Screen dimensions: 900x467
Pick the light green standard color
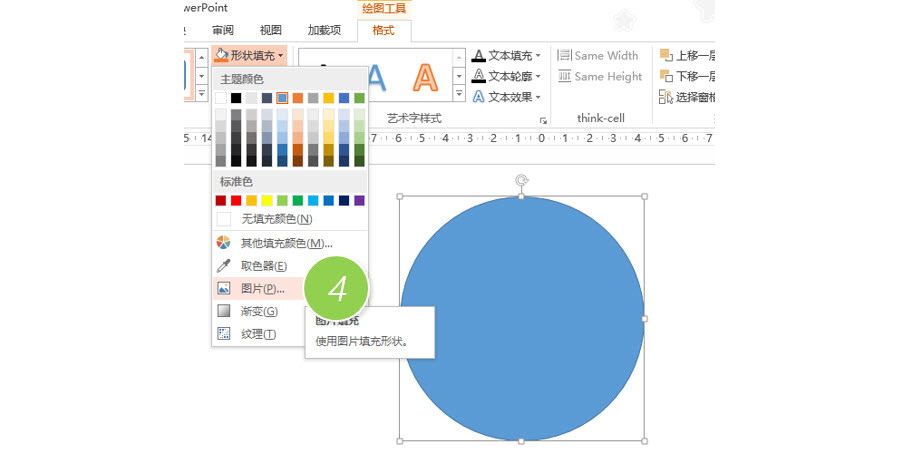(282, 200)
